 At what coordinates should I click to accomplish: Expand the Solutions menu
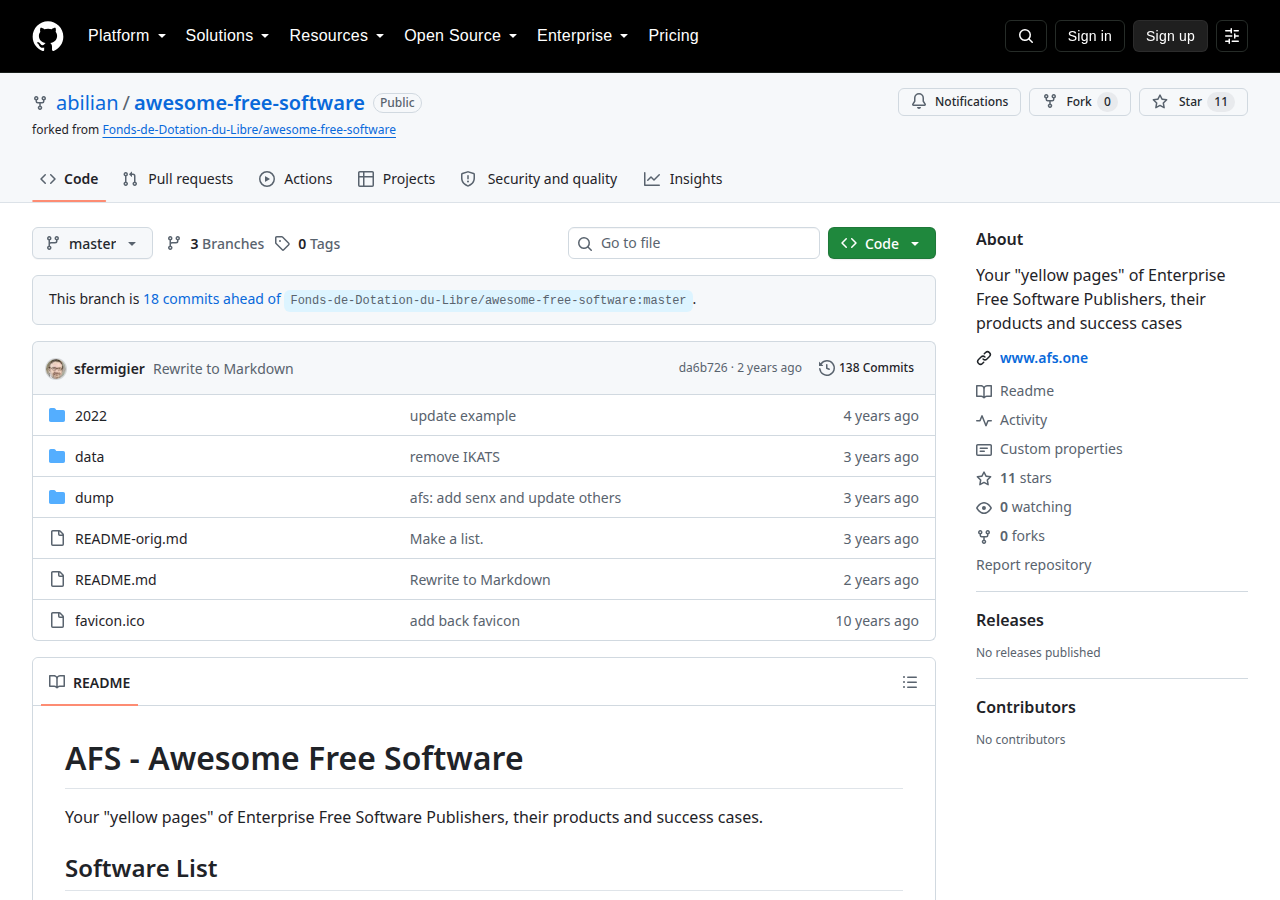[227, 36]
